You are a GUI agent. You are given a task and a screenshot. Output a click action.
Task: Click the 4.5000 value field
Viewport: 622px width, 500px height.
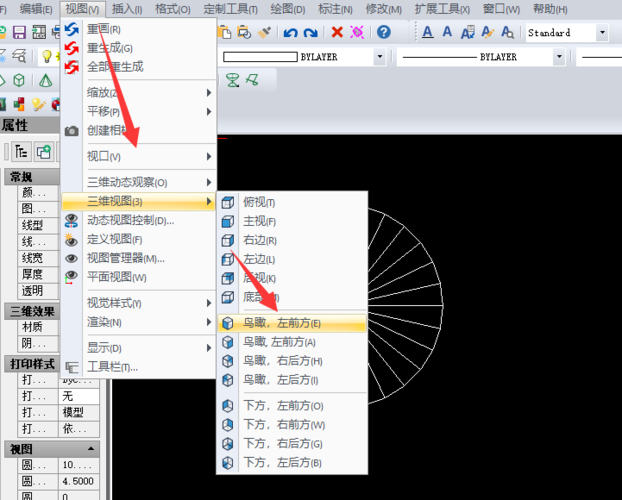79,481
